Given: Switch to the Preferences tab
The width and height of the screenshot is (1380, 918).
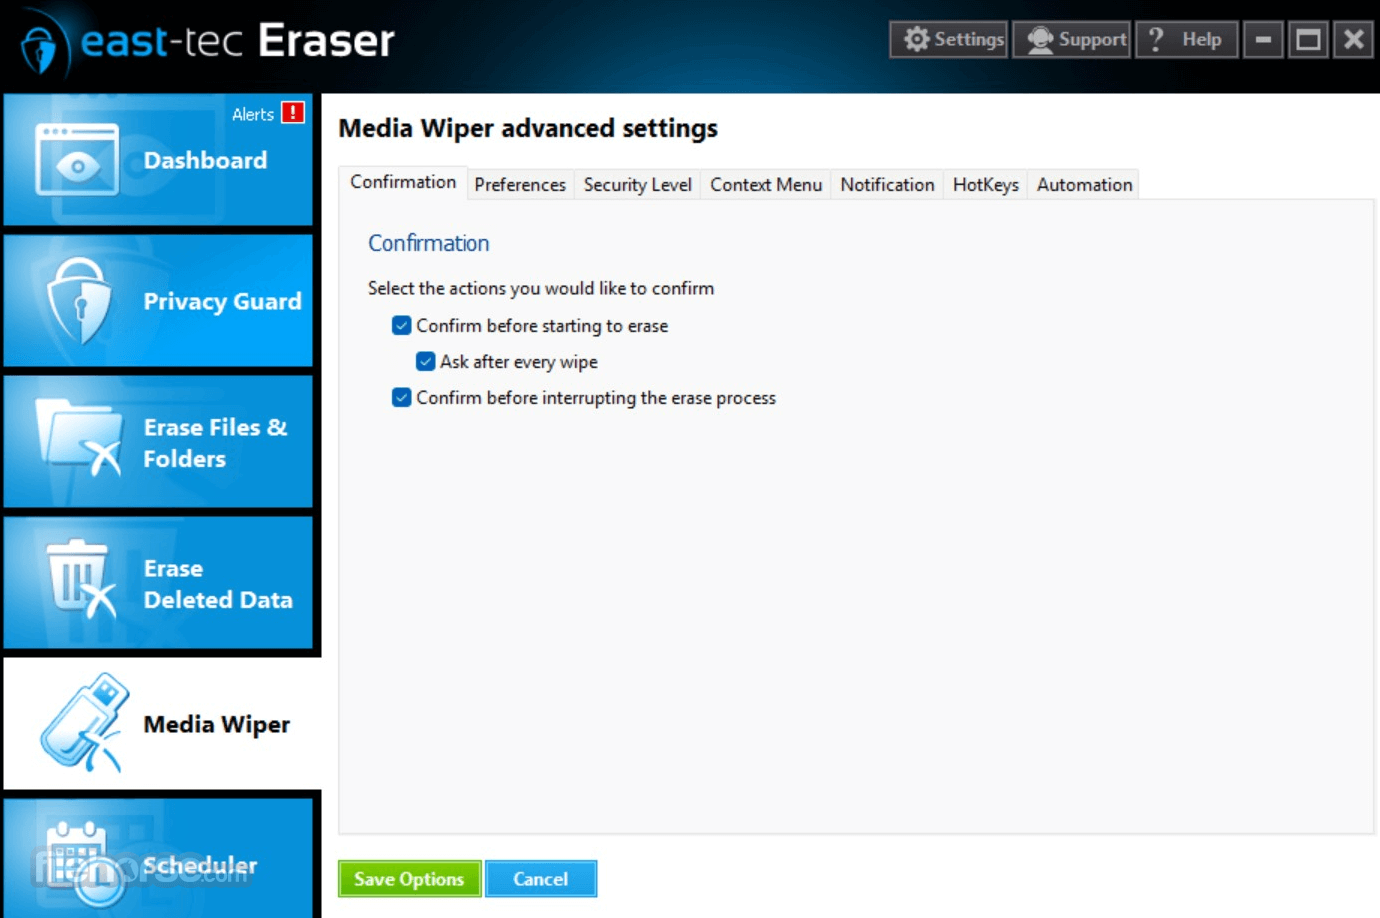Looking at the screenshot, I should coord(520,184).
